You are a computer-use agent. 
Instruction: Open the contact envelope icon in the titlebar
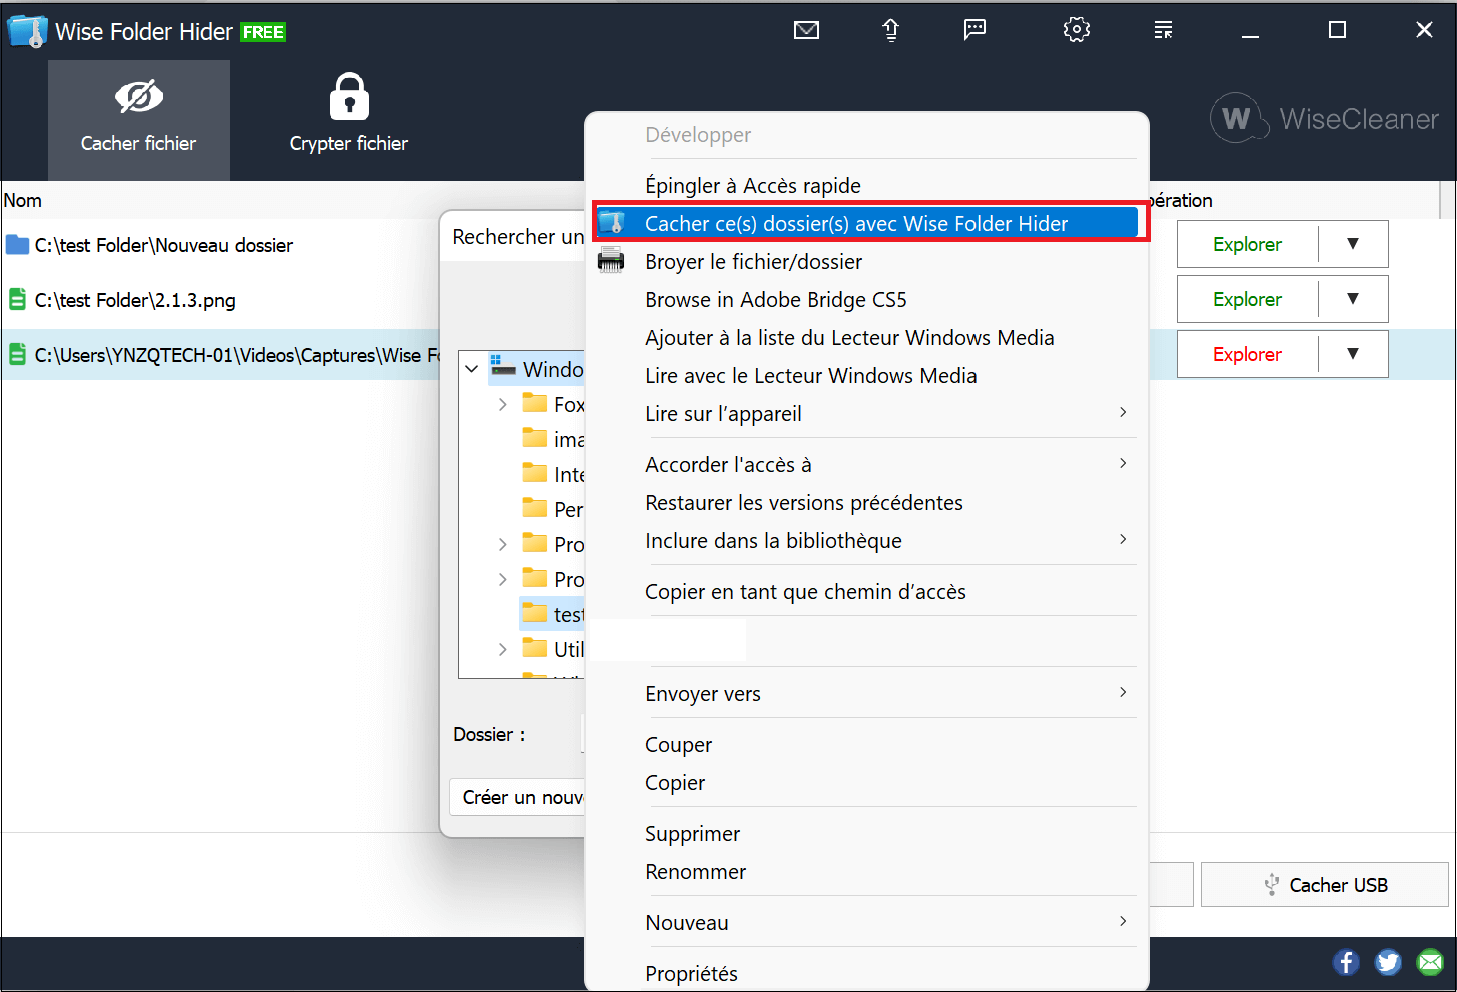click(x=806, y=30)
